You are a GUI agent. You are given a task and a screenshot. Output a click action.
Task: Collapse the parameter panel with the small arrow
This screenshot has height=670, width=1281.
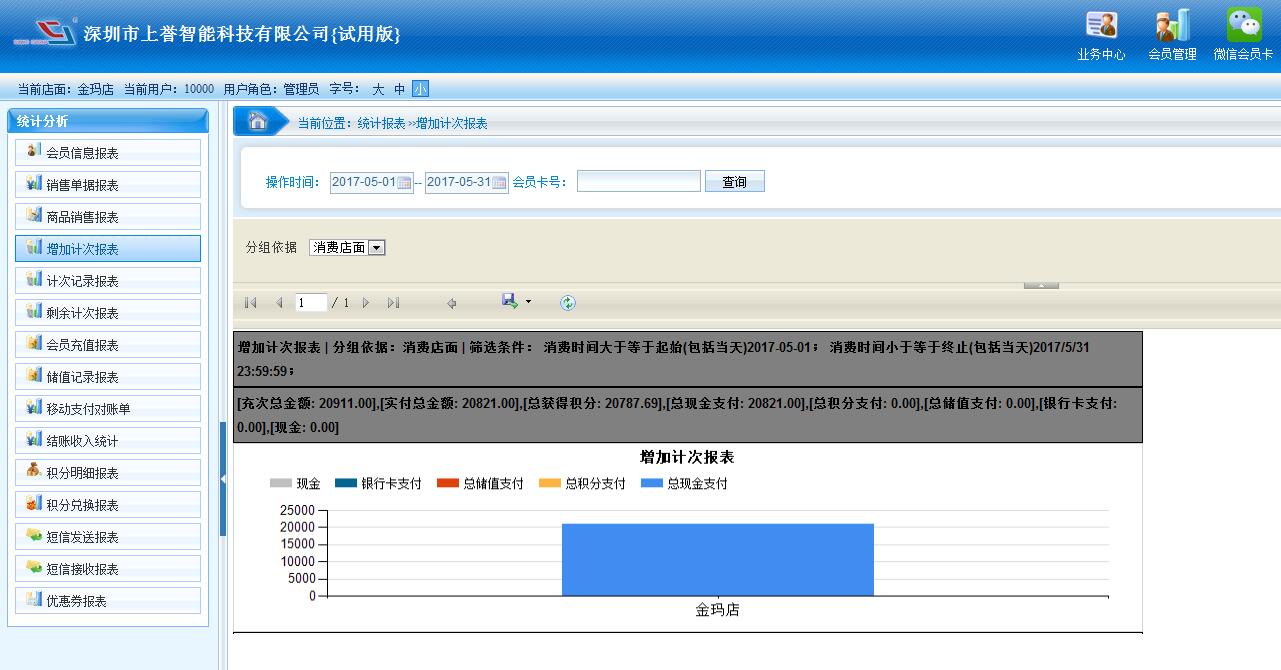1041,286
